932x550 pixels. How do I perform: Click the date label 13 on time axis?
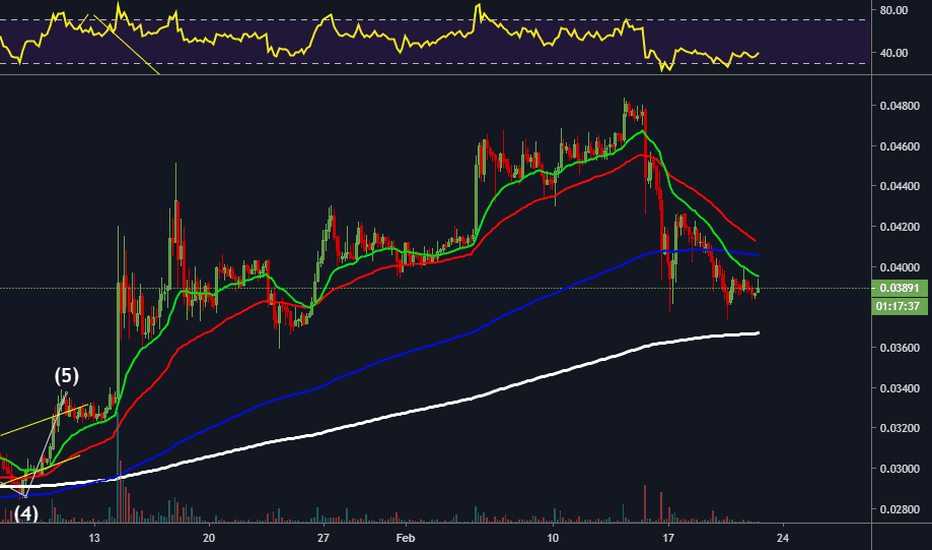pos(94,538)
